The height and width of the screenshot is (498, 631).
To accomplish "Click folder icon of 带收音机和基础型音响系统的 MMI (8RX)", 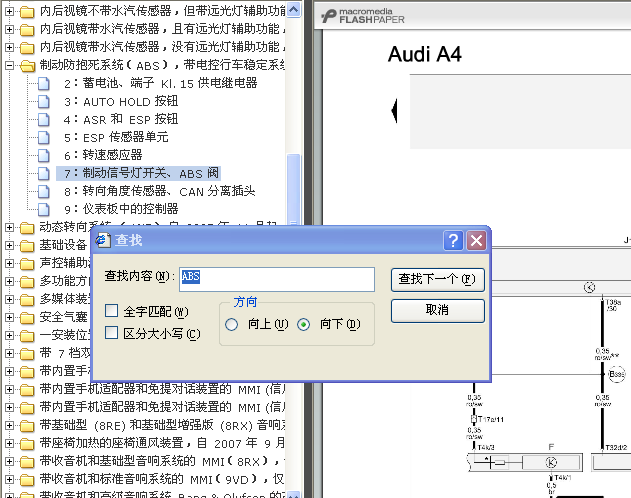I will (27, 462).
